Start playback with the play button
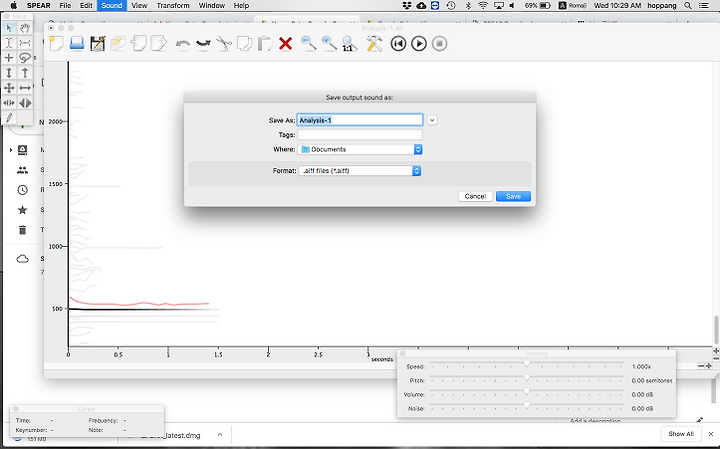 pyautogui.click(x=418, y=44)
